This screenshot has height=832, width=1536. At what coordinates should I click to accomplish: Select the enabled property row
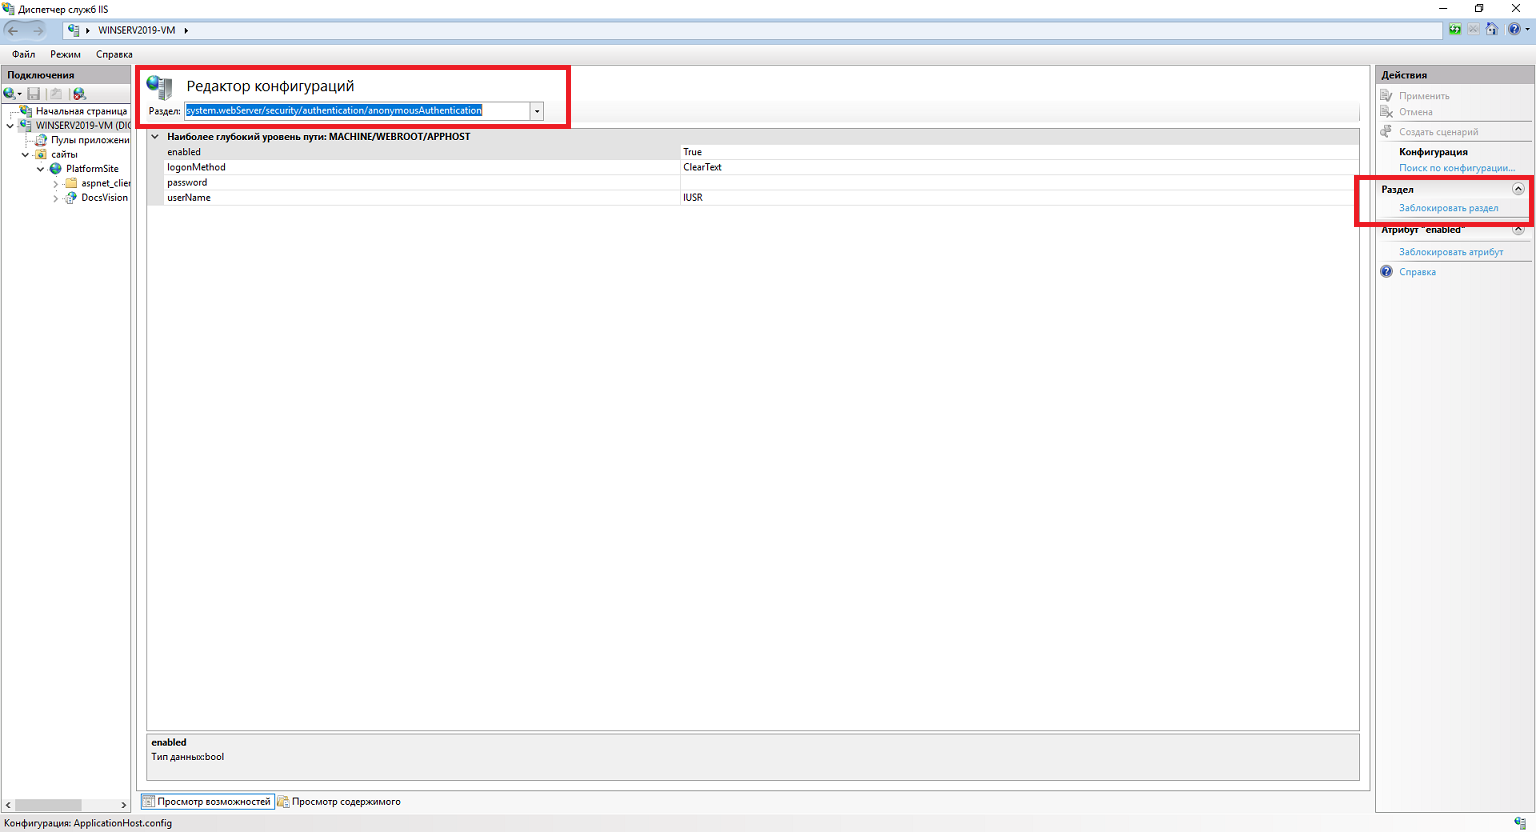tap(184, 152)
